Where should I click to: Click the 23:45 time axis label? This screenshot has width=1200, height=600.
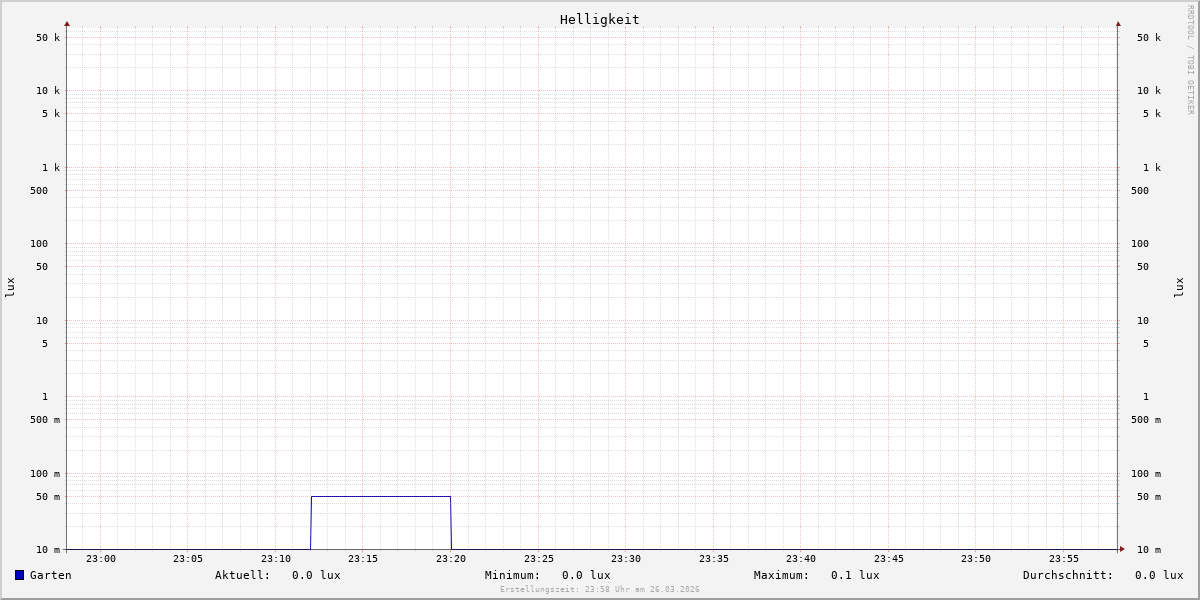click(889, 559)
